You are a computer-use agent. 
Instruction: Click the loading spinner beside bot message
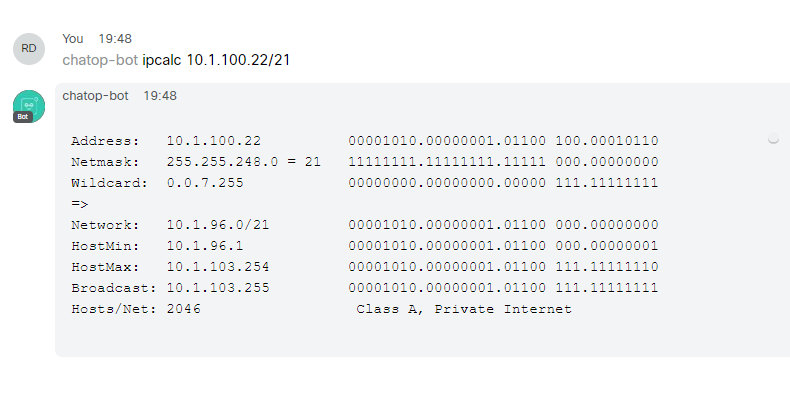(773, 138)
